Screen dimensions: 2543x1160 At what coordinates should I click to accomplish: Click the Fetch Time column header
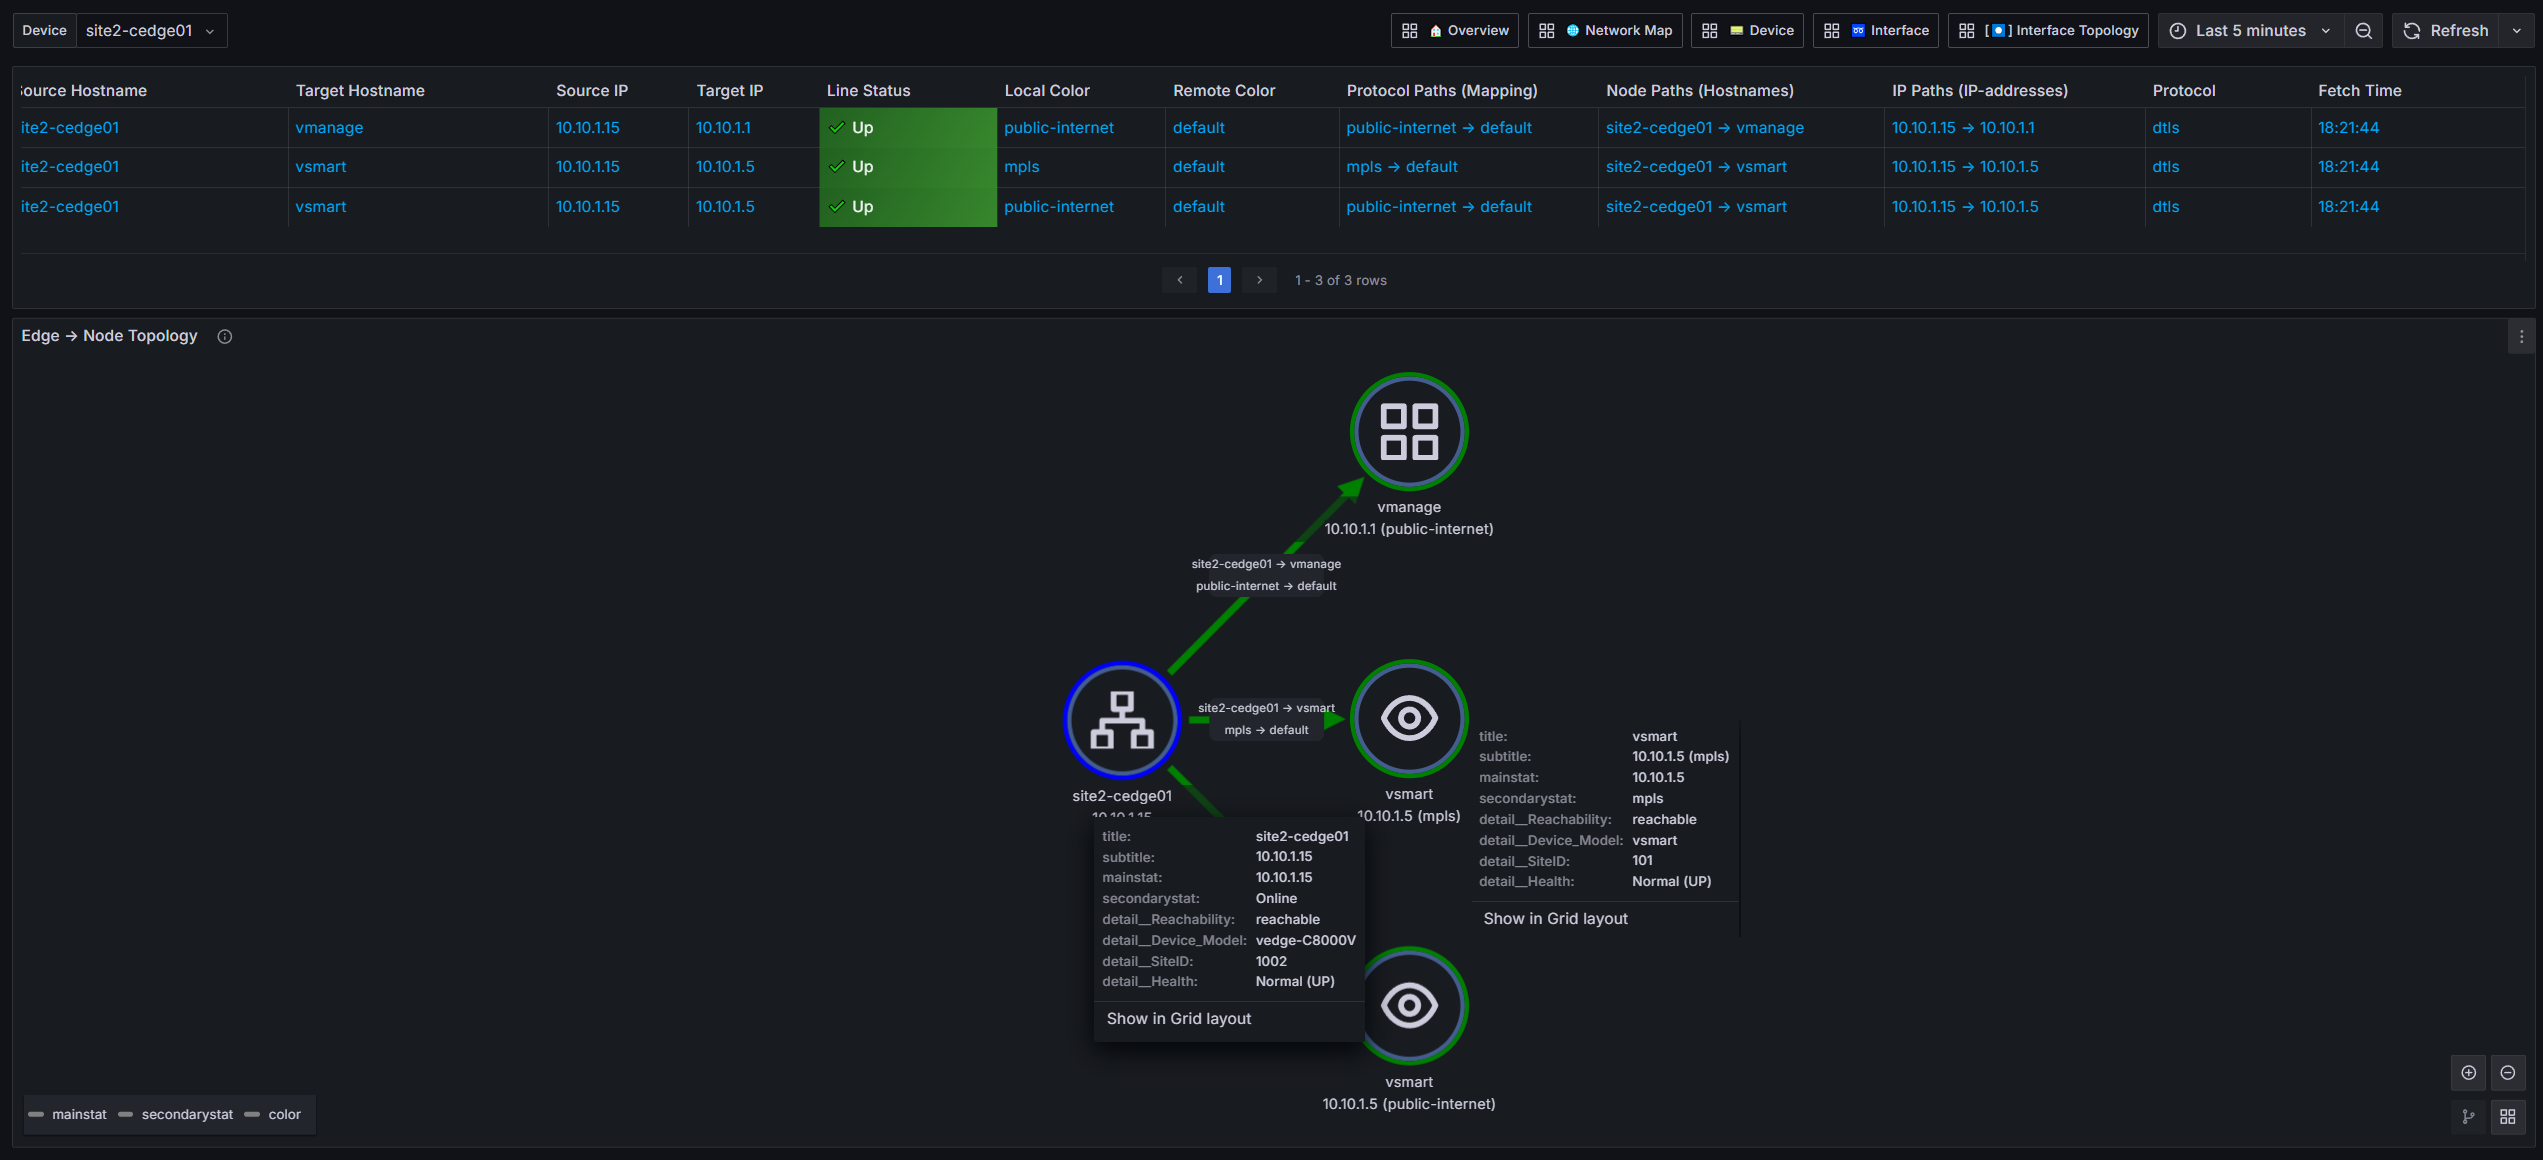click(x=2360, y=90)
